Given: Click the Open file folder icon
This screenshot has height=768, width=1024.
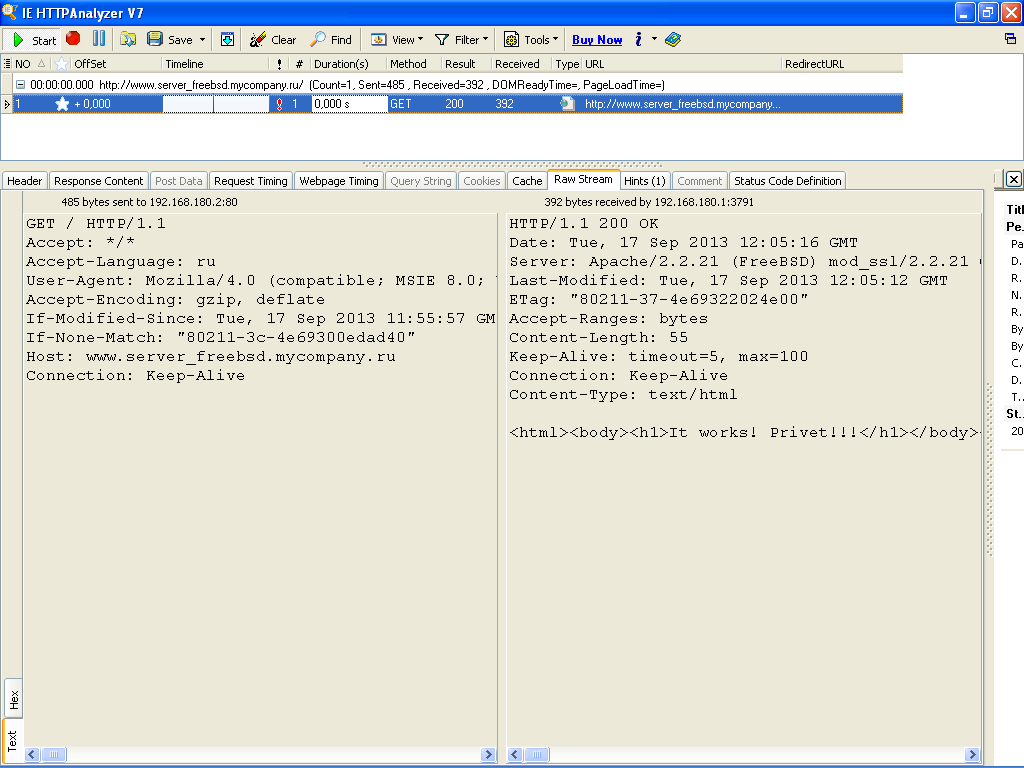Looking at the screenshot, I should pos(128,39).
